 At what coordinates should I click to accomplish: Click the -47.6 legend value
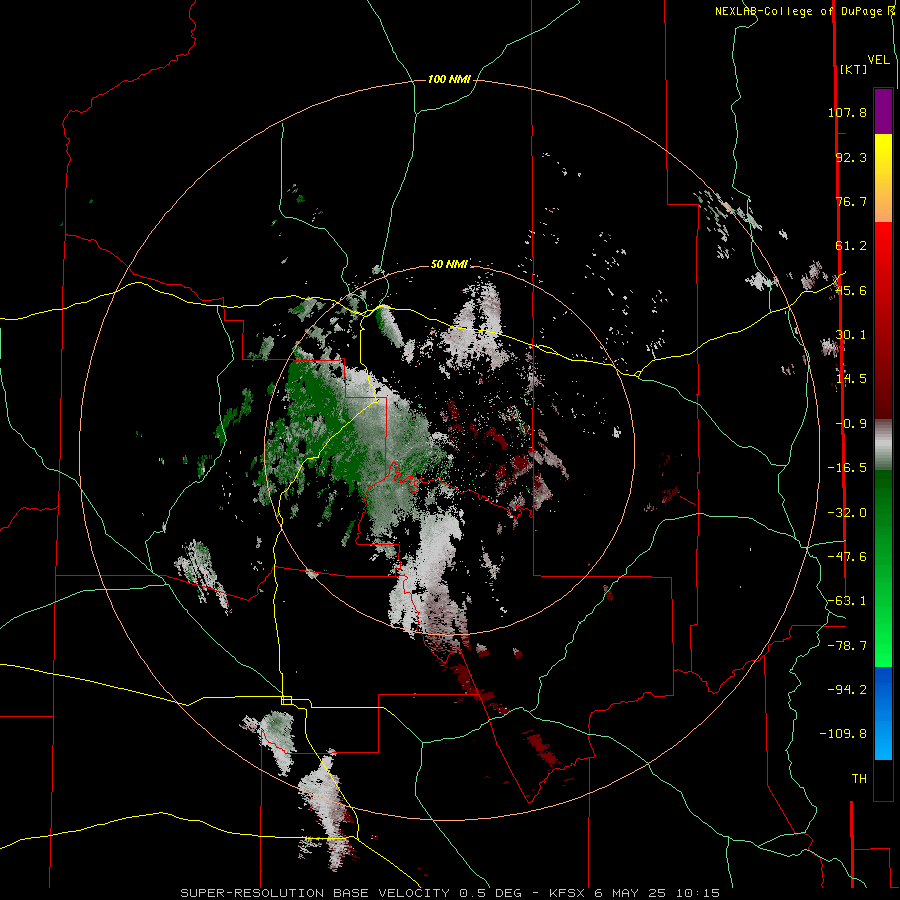847,557
